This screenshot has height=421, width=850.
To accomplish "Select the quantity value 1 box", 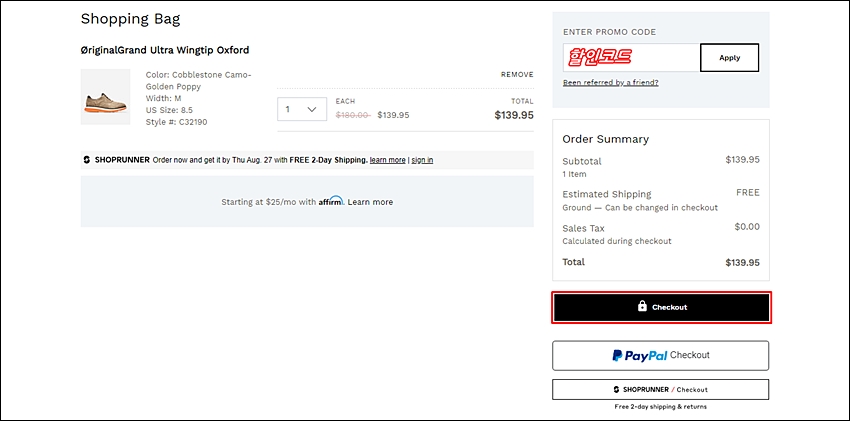I will pyautogui.click(x=302, y=109).
